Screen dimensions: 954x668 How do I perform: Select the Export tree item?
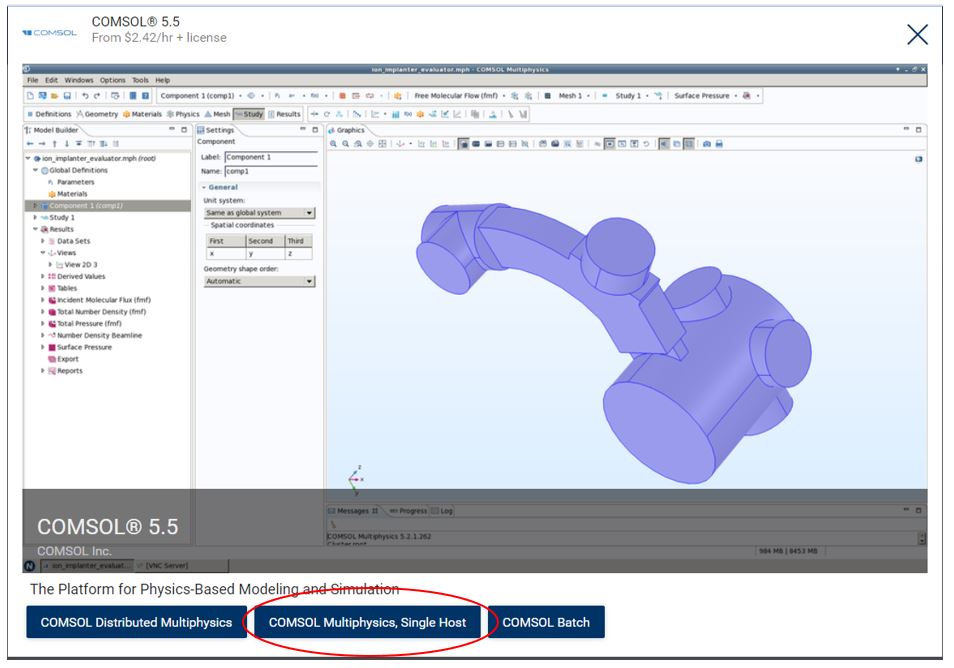(68, 359)
